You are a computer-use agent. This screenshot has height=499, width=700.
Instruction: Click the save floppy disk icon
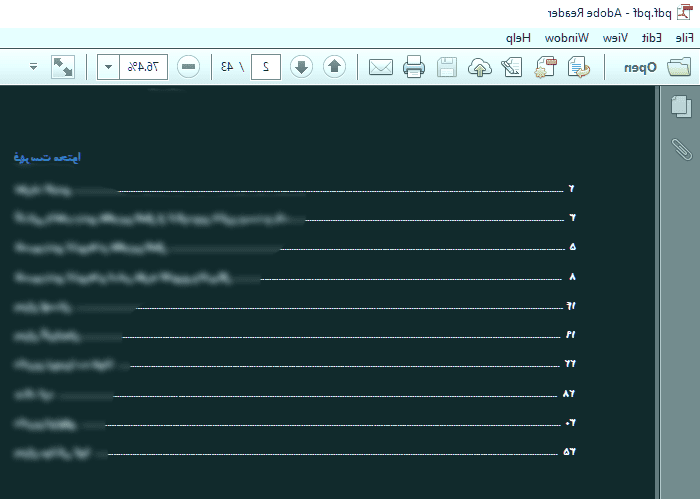click(x=447, y=67)
